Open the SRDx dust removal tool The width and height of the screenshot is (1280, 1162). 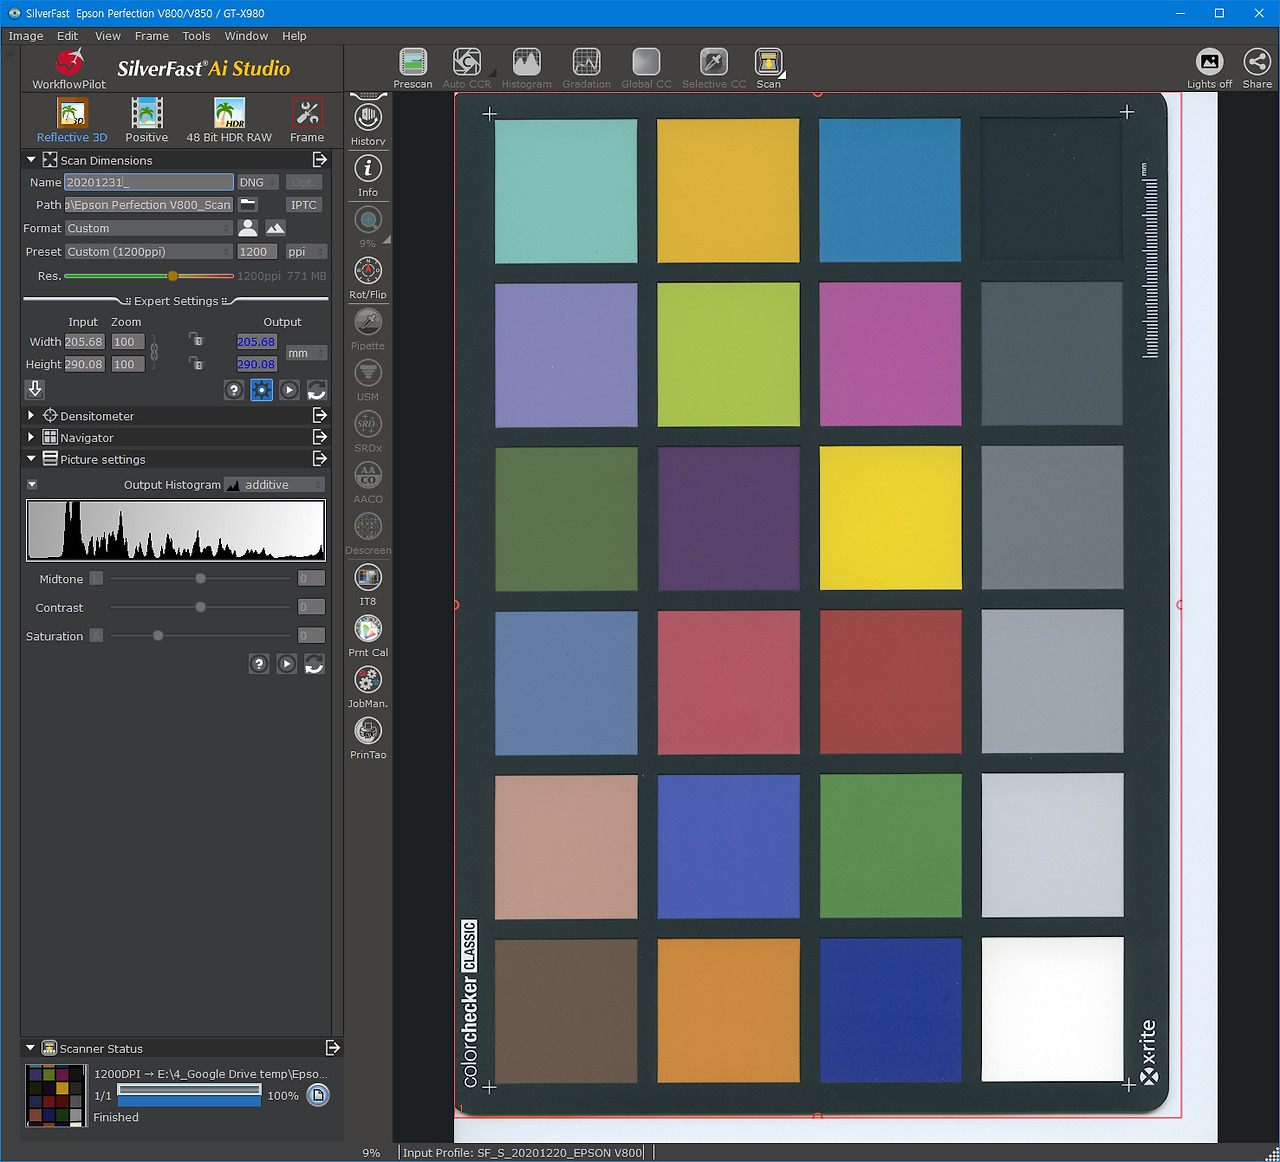tap(368, 424)
